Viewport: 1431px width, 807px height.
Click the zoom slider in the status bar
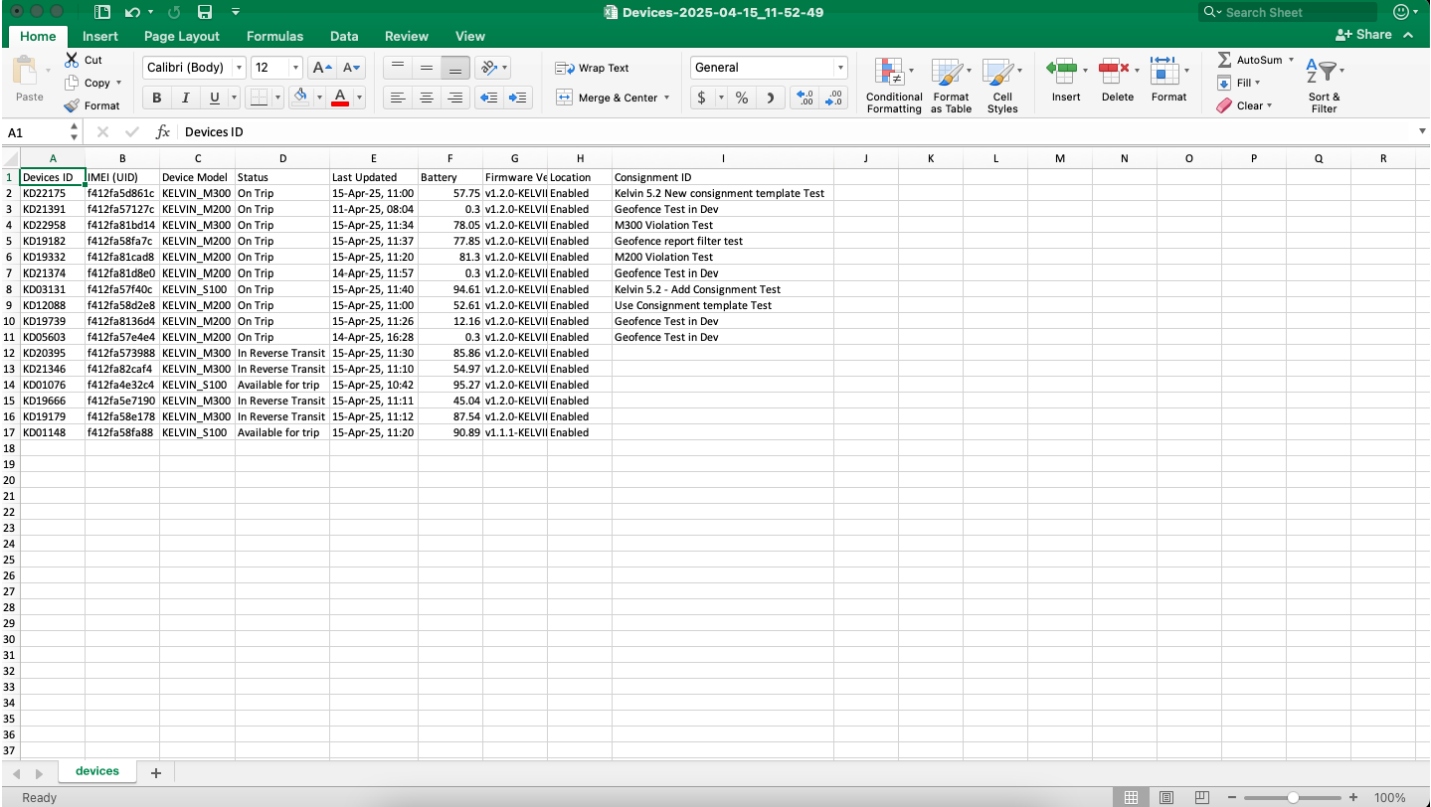click(1293, 797)
